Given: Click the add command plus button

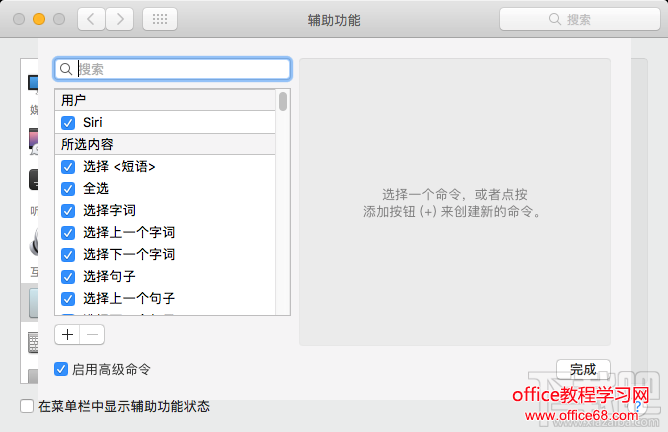Looking at the screenshot, I should point(67,334).
